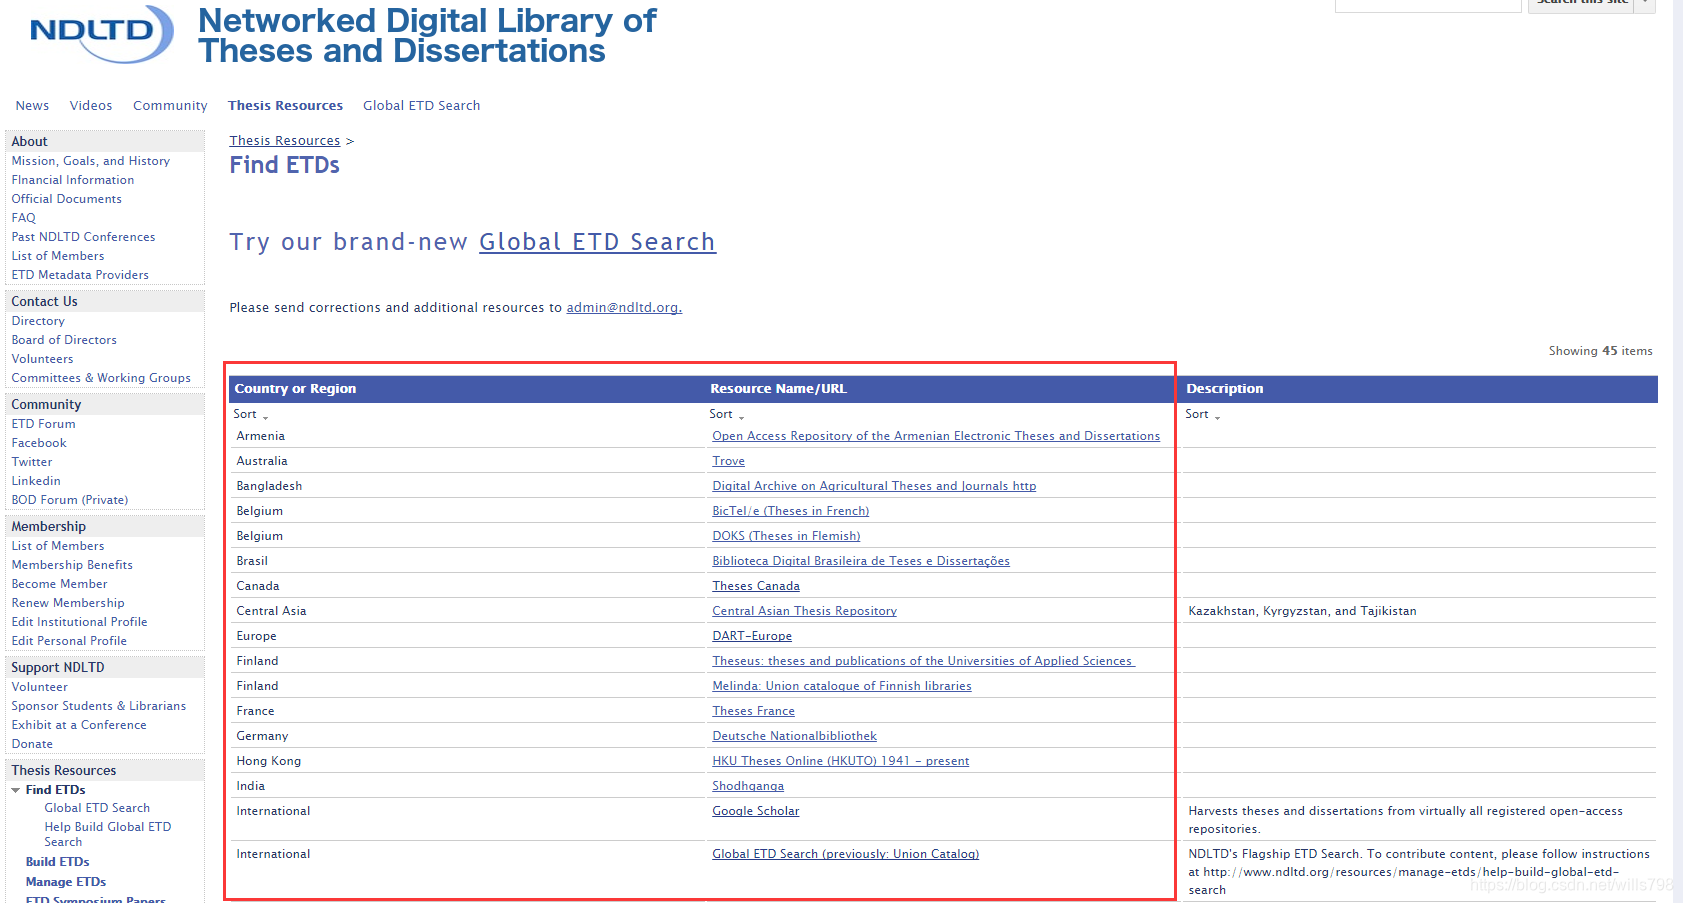Select the Thesis Resources menu tab
Screen dimensions: 1683x903
pos(285,106)
